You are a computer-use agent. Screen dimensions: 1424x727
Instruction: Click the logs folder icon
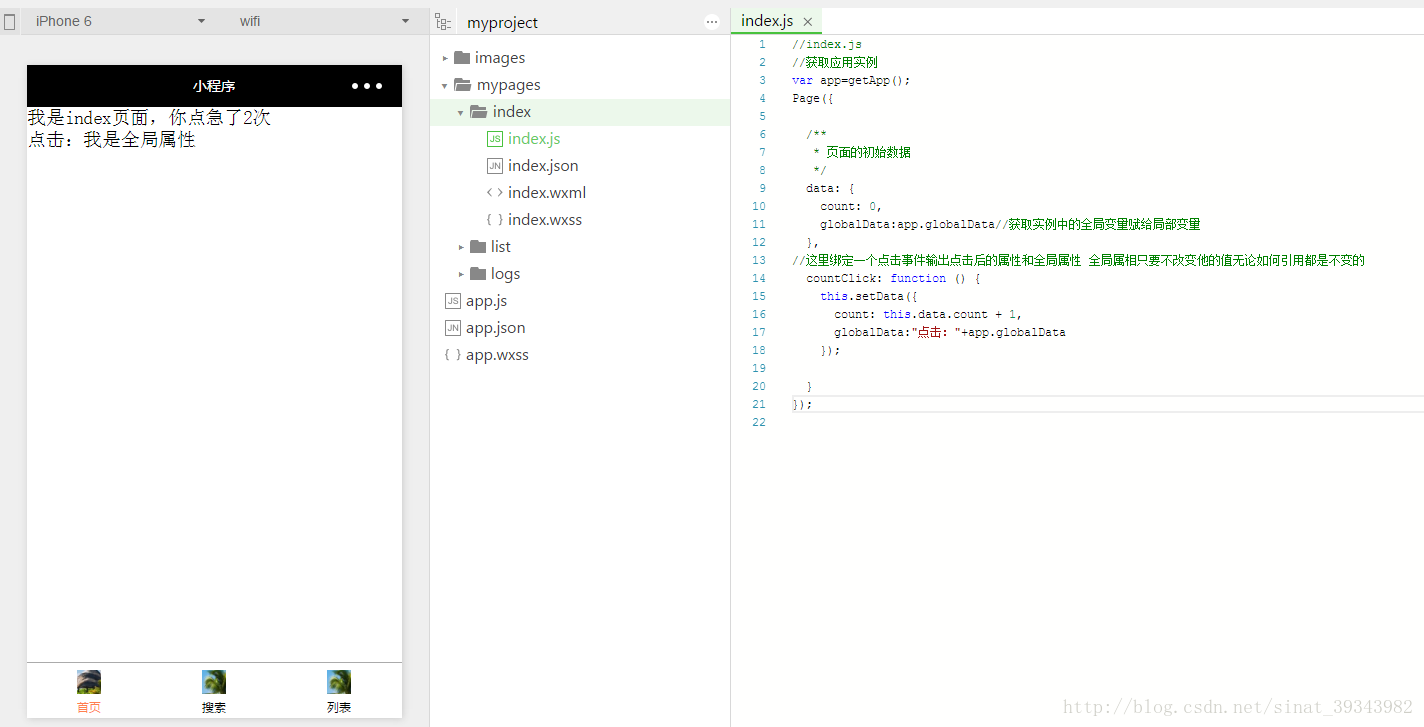(478, 273)
